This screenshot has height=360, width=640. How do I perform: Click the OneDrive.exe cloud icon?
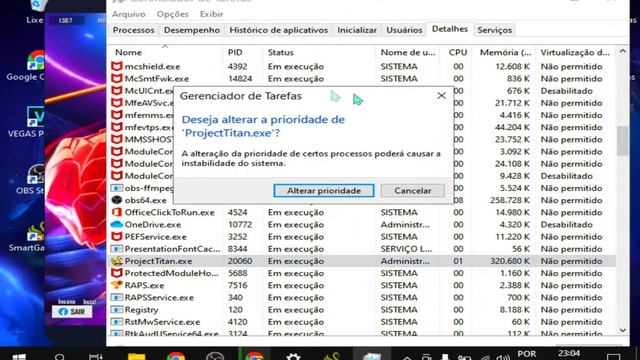117,224
